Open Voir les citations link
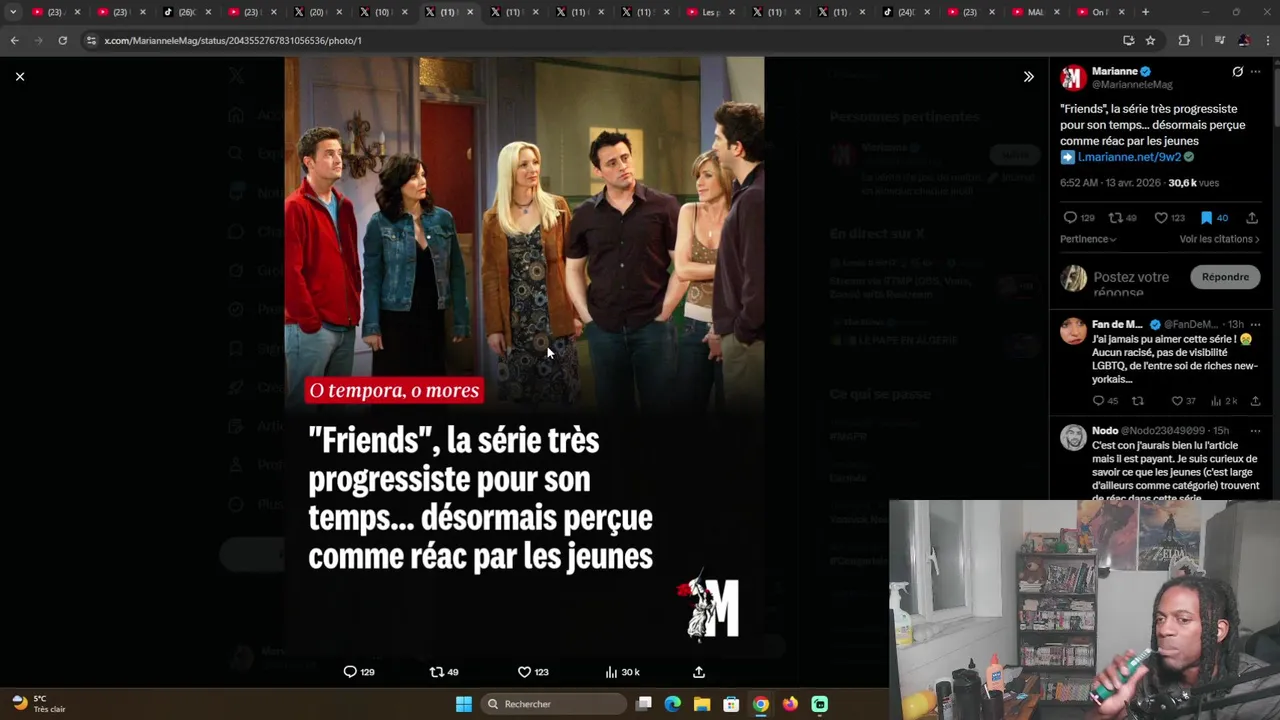Image resolution: width=1280 pixels, height=720 pixels. 1219,239
